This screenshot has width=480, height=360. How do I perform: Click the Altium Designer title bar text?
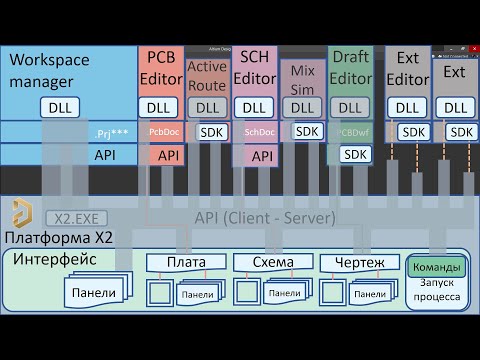[x=220, y=49]
